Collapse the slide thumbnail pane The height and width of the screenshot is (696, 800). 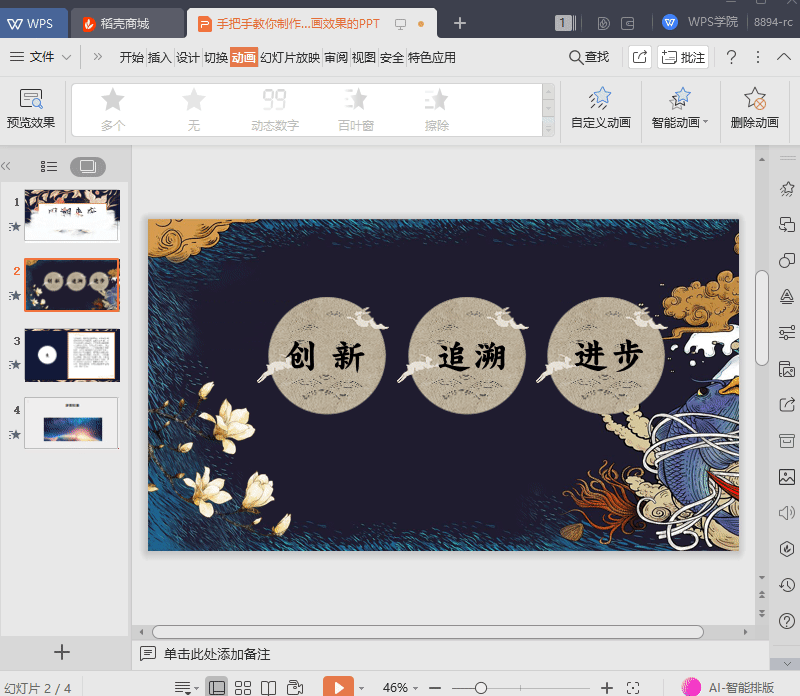pos(6,166)
